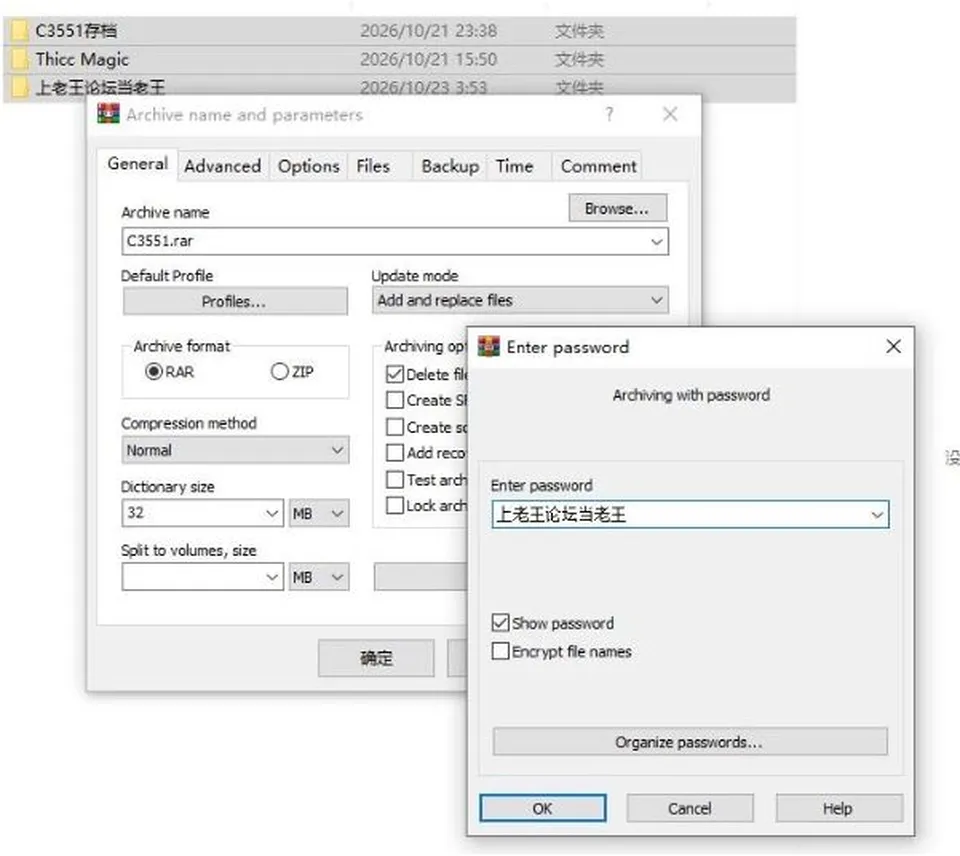
Task: Click WinRAR icon in Enter password title bar
Action: point(489,347)
